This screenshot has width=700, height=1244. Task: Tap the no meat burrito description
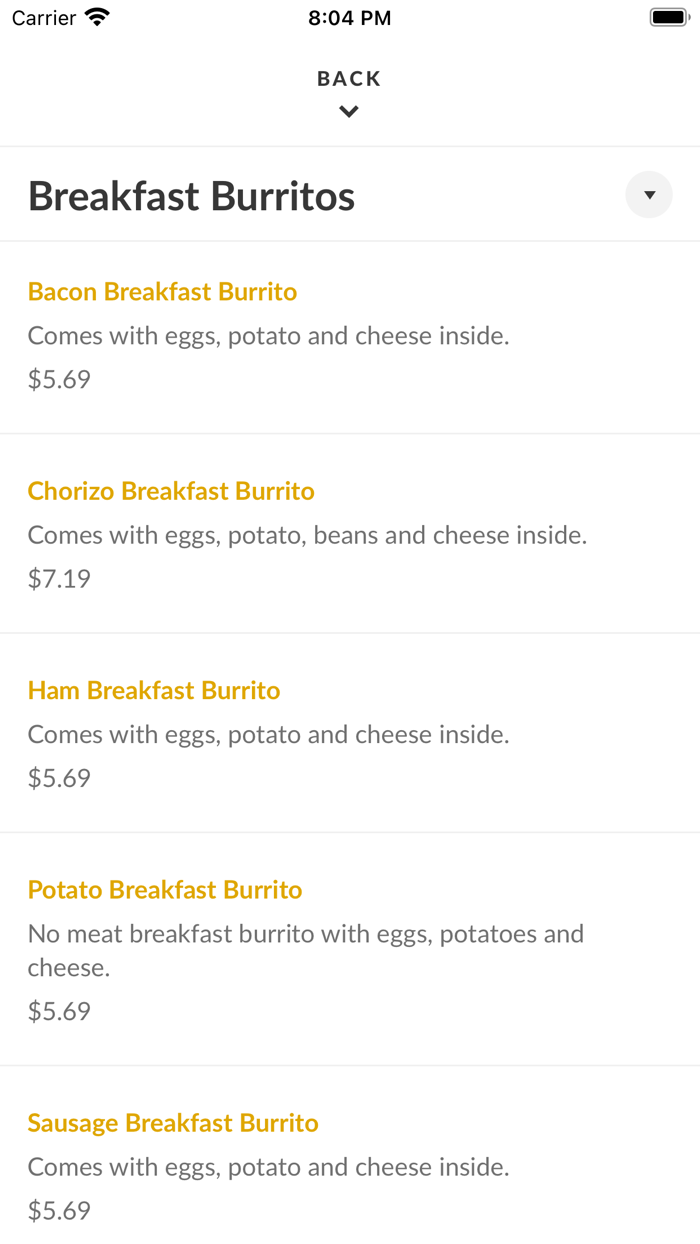tap(305, 950)
